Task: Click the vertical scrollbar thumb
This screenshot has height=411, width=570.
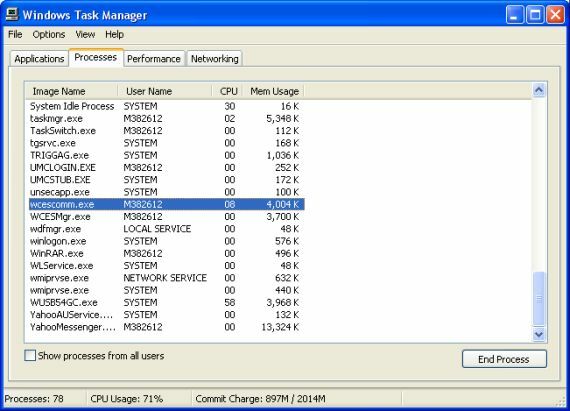Action: click(539, 299)
